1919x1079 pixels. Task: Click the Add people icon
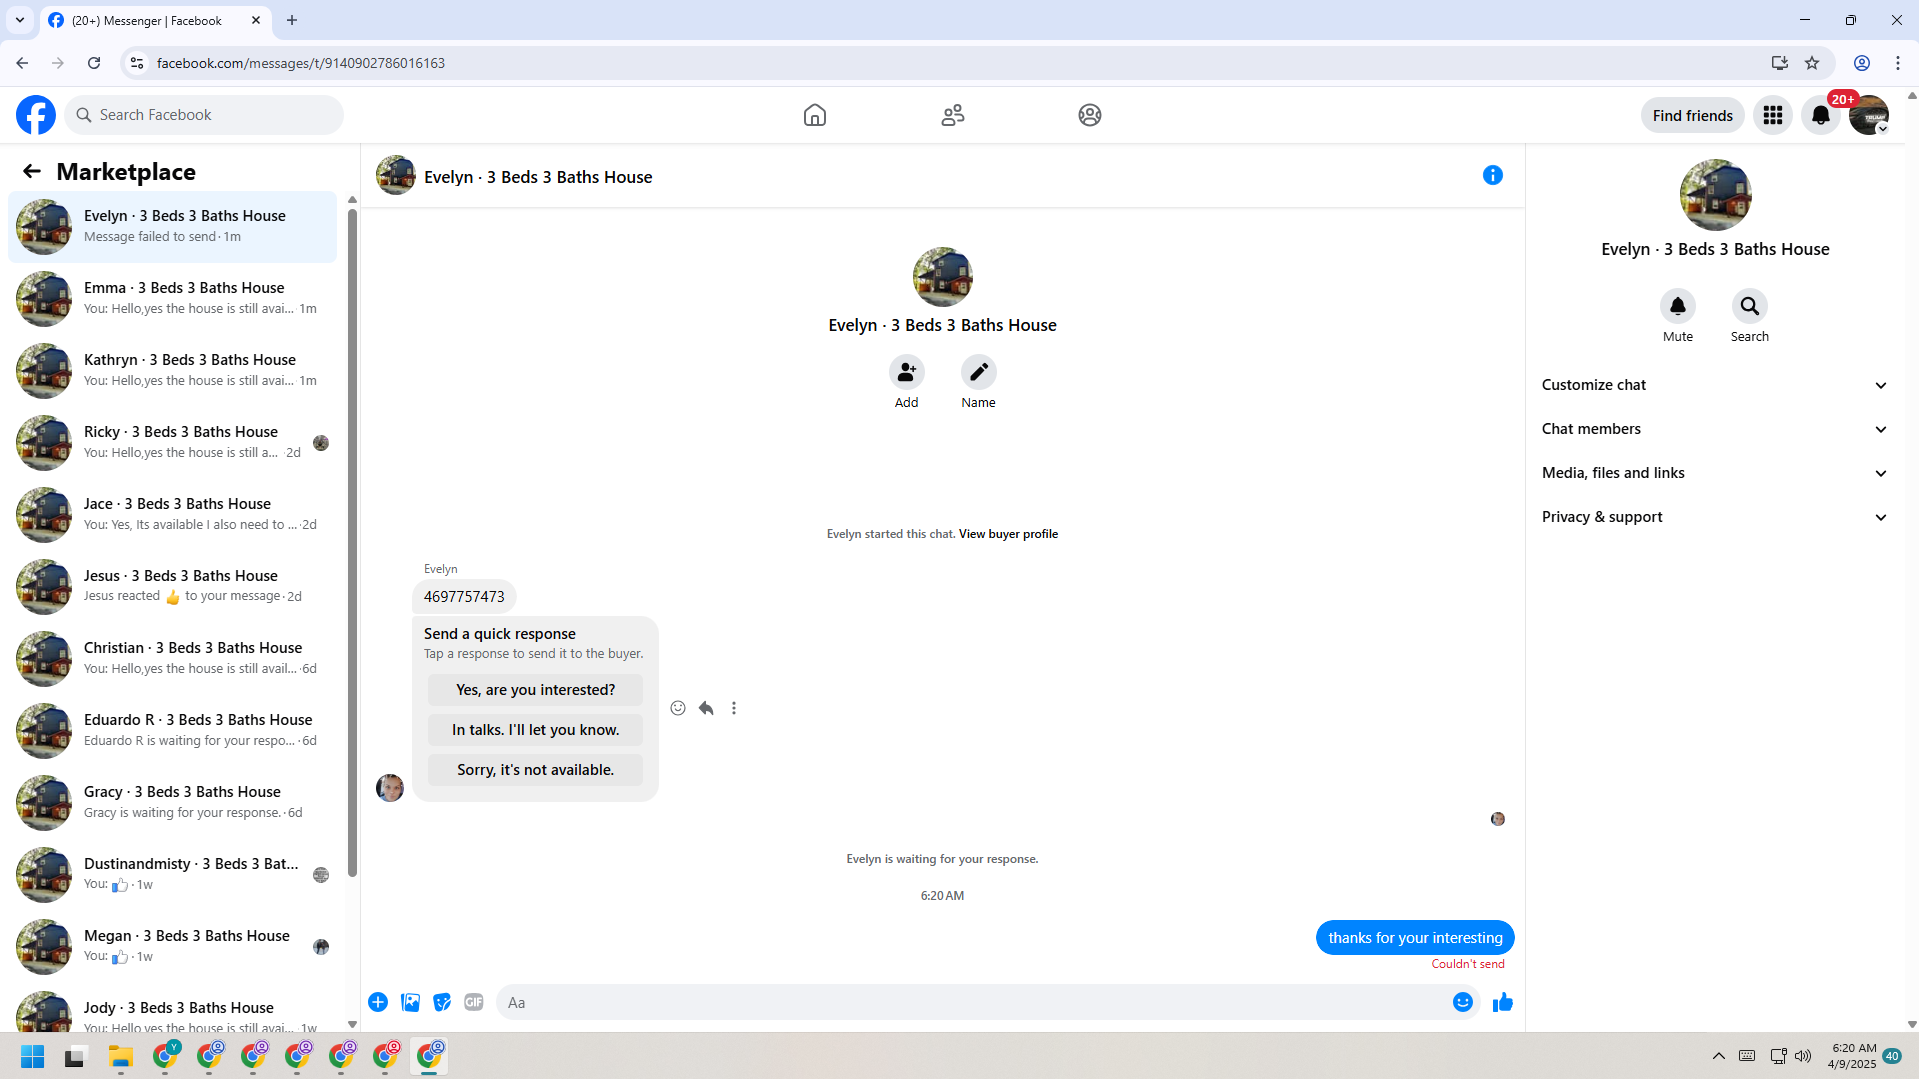click(907, 372)
